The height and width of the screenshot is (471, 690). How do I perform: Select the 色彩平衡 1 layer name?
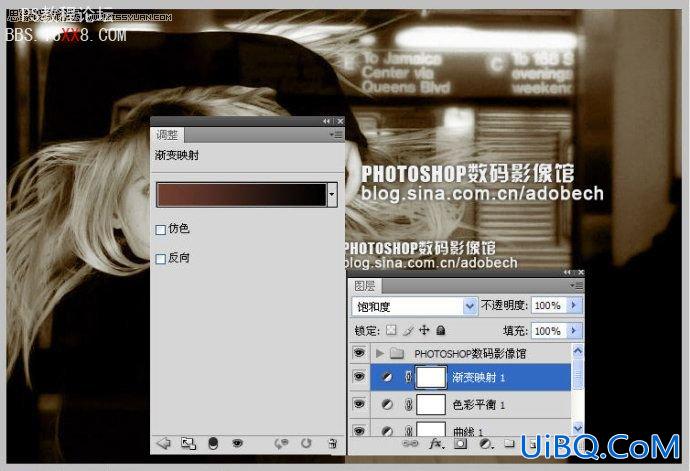click(478, 405)
